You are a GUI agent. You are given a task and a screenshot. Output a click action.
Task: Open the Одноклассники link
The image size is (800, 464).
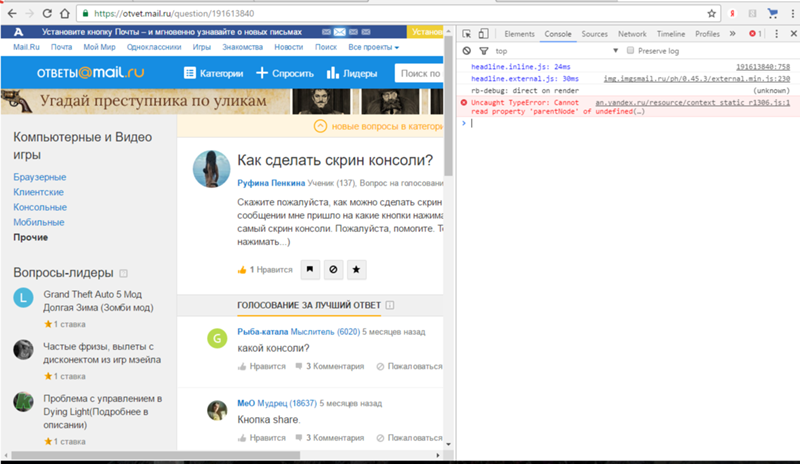154,47
